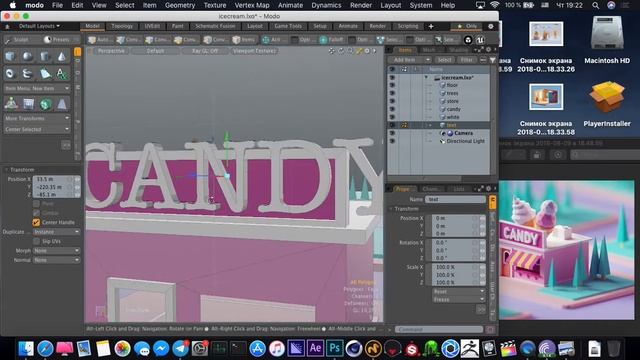Open the Duplicate Instance dropdown

tap(56, 232)
